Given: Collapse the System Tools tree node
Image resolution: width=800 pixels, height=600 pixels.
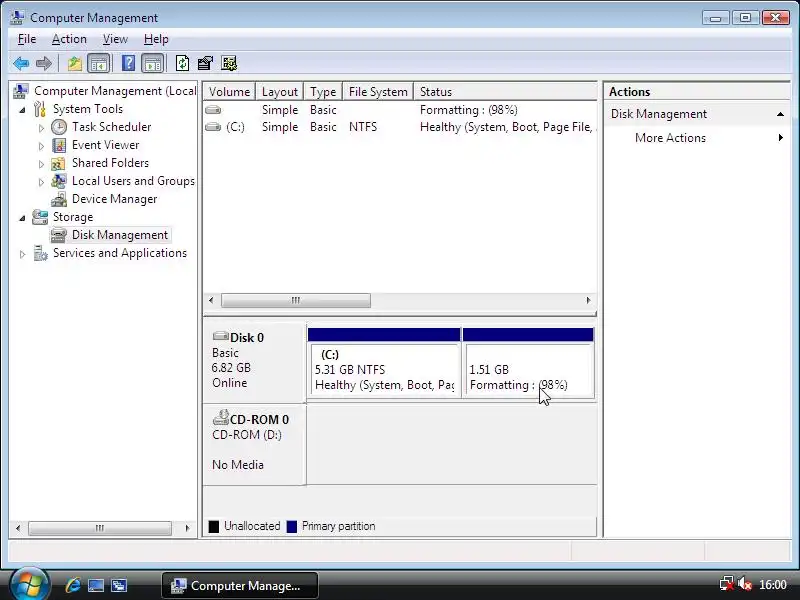Looking at the screenshot, I should [x=22, y=110].
